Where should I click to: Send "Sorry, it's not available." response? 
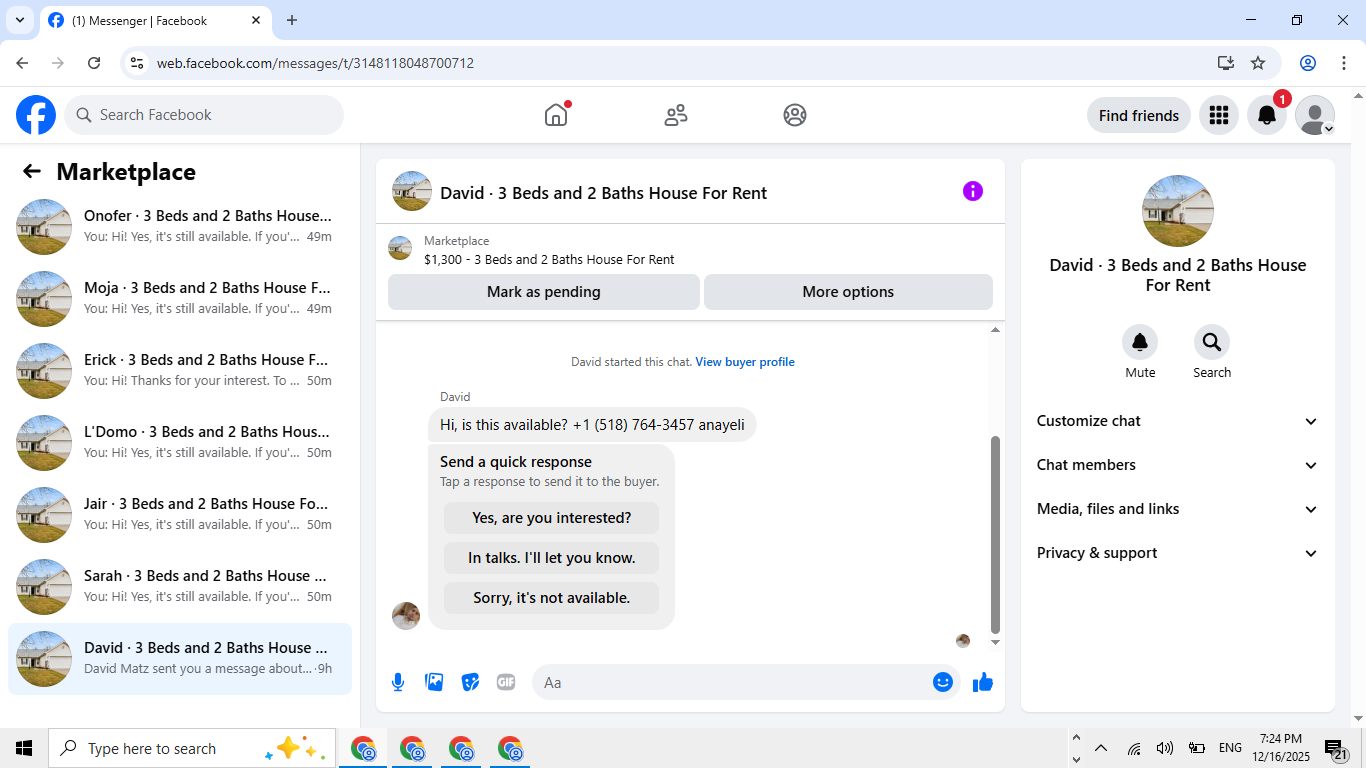[552, 598]
